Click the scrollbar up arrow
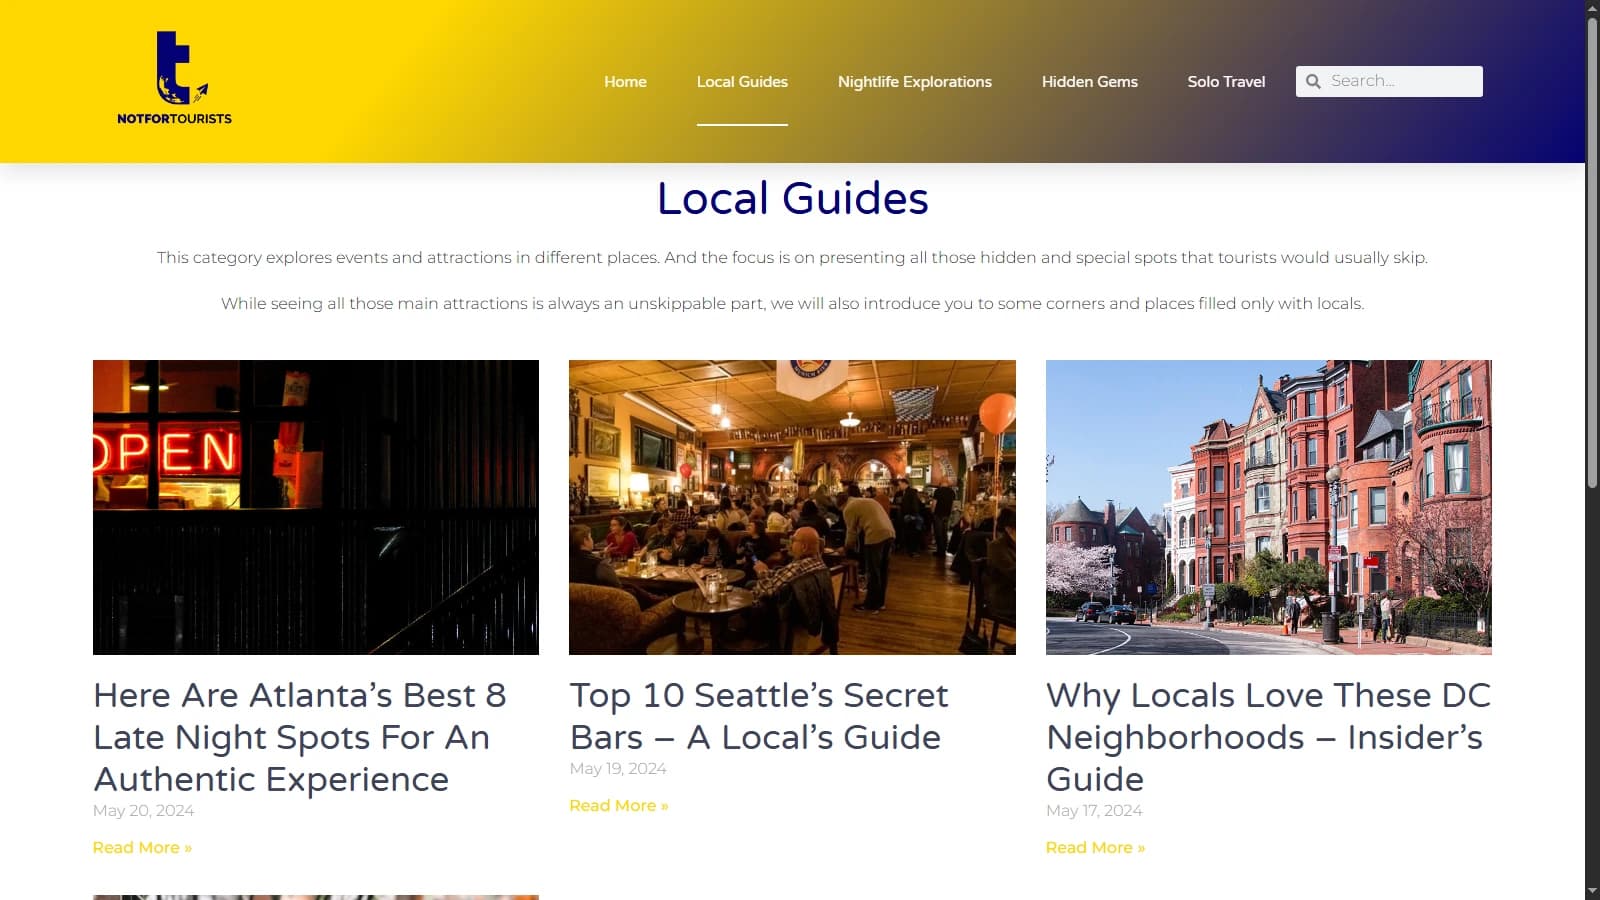The width and height of the screenshot is (1600, 900). tap(1592, 8)
